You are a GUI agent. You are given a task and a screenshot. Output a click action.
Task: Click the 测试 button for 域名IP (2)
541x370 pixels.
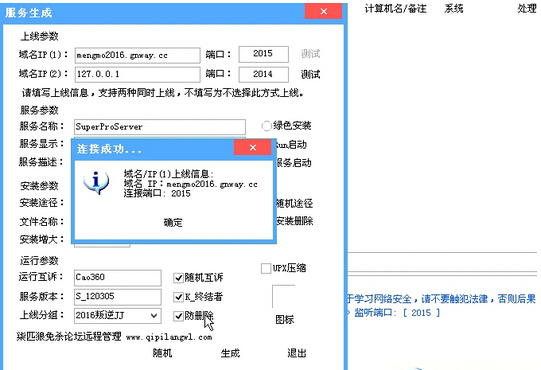(x=310, y=74)
